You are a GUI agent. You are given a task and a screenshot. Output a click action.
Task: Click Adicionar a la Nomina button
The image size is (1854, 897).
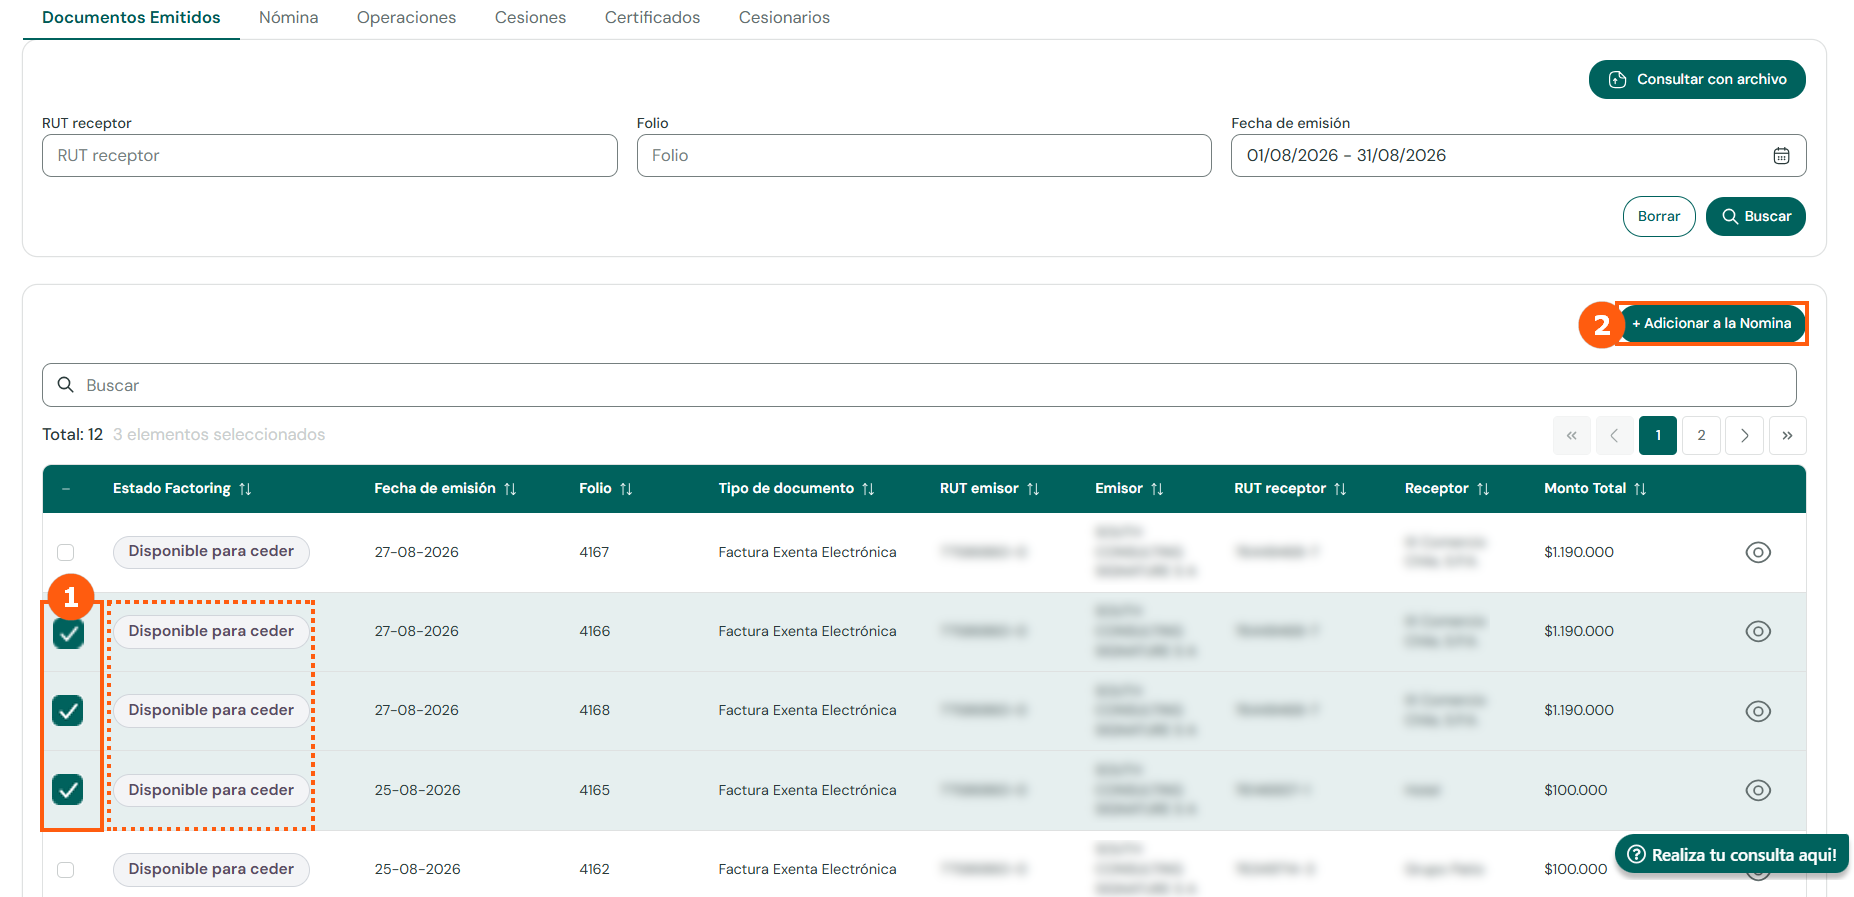click(1711, 323)
